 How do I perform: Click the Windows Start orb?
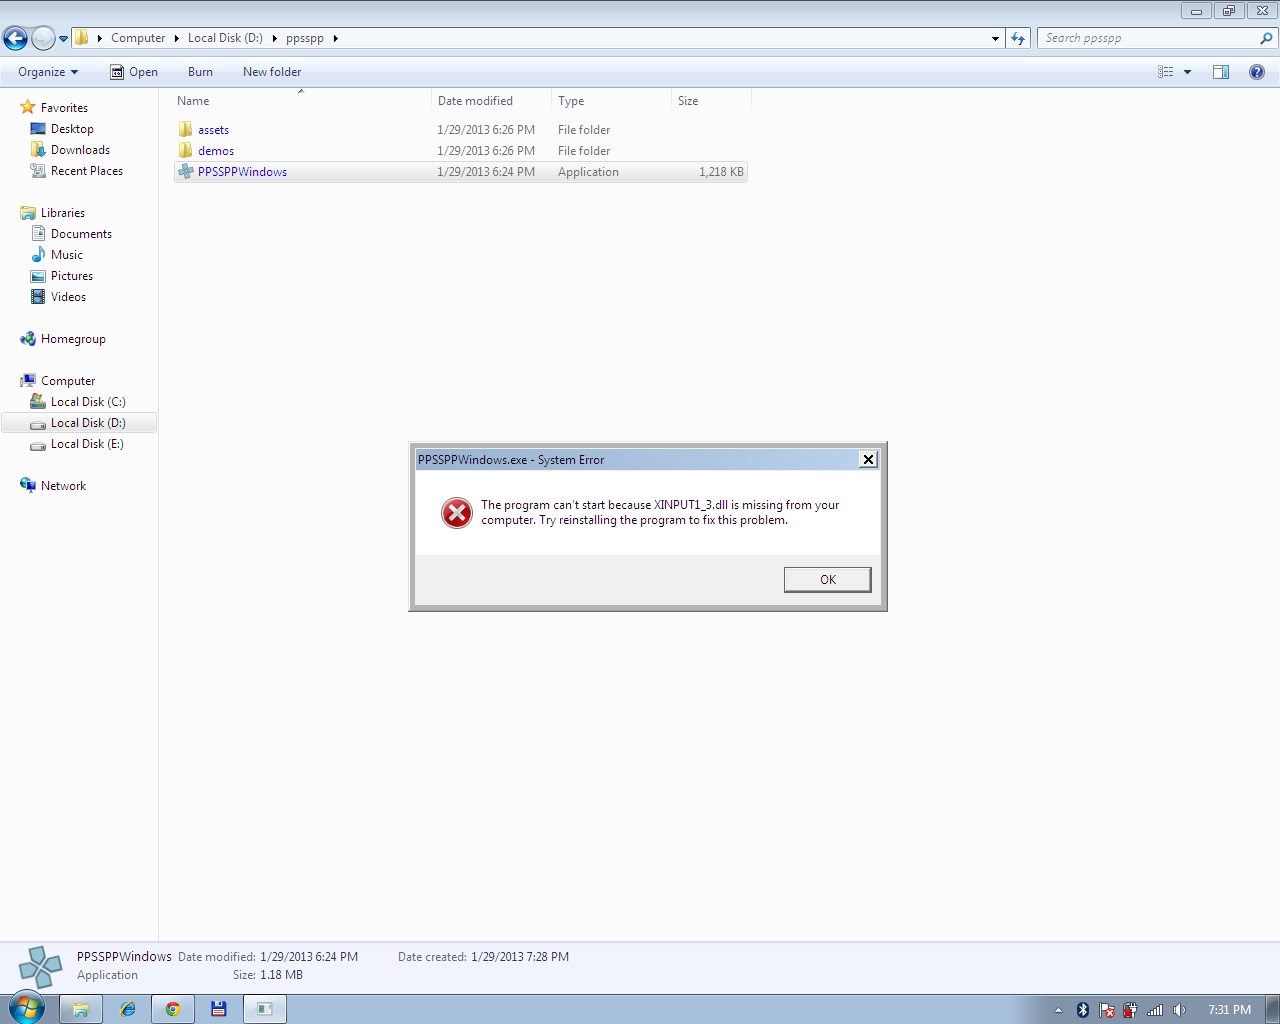click(x=26, y=1008)
